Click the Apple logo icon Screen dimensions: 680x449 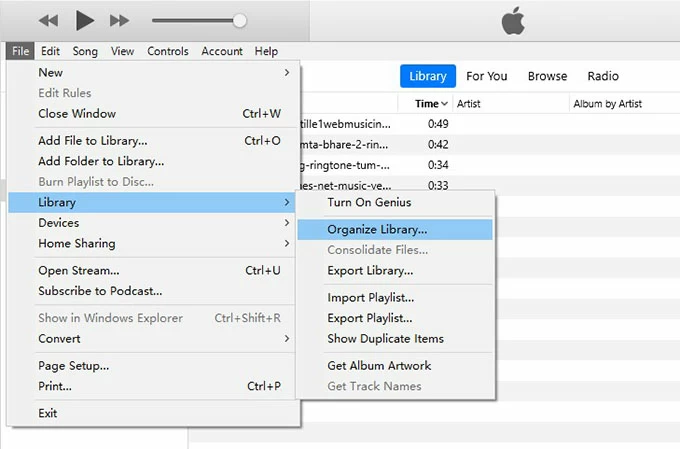(x=511, y=21)
